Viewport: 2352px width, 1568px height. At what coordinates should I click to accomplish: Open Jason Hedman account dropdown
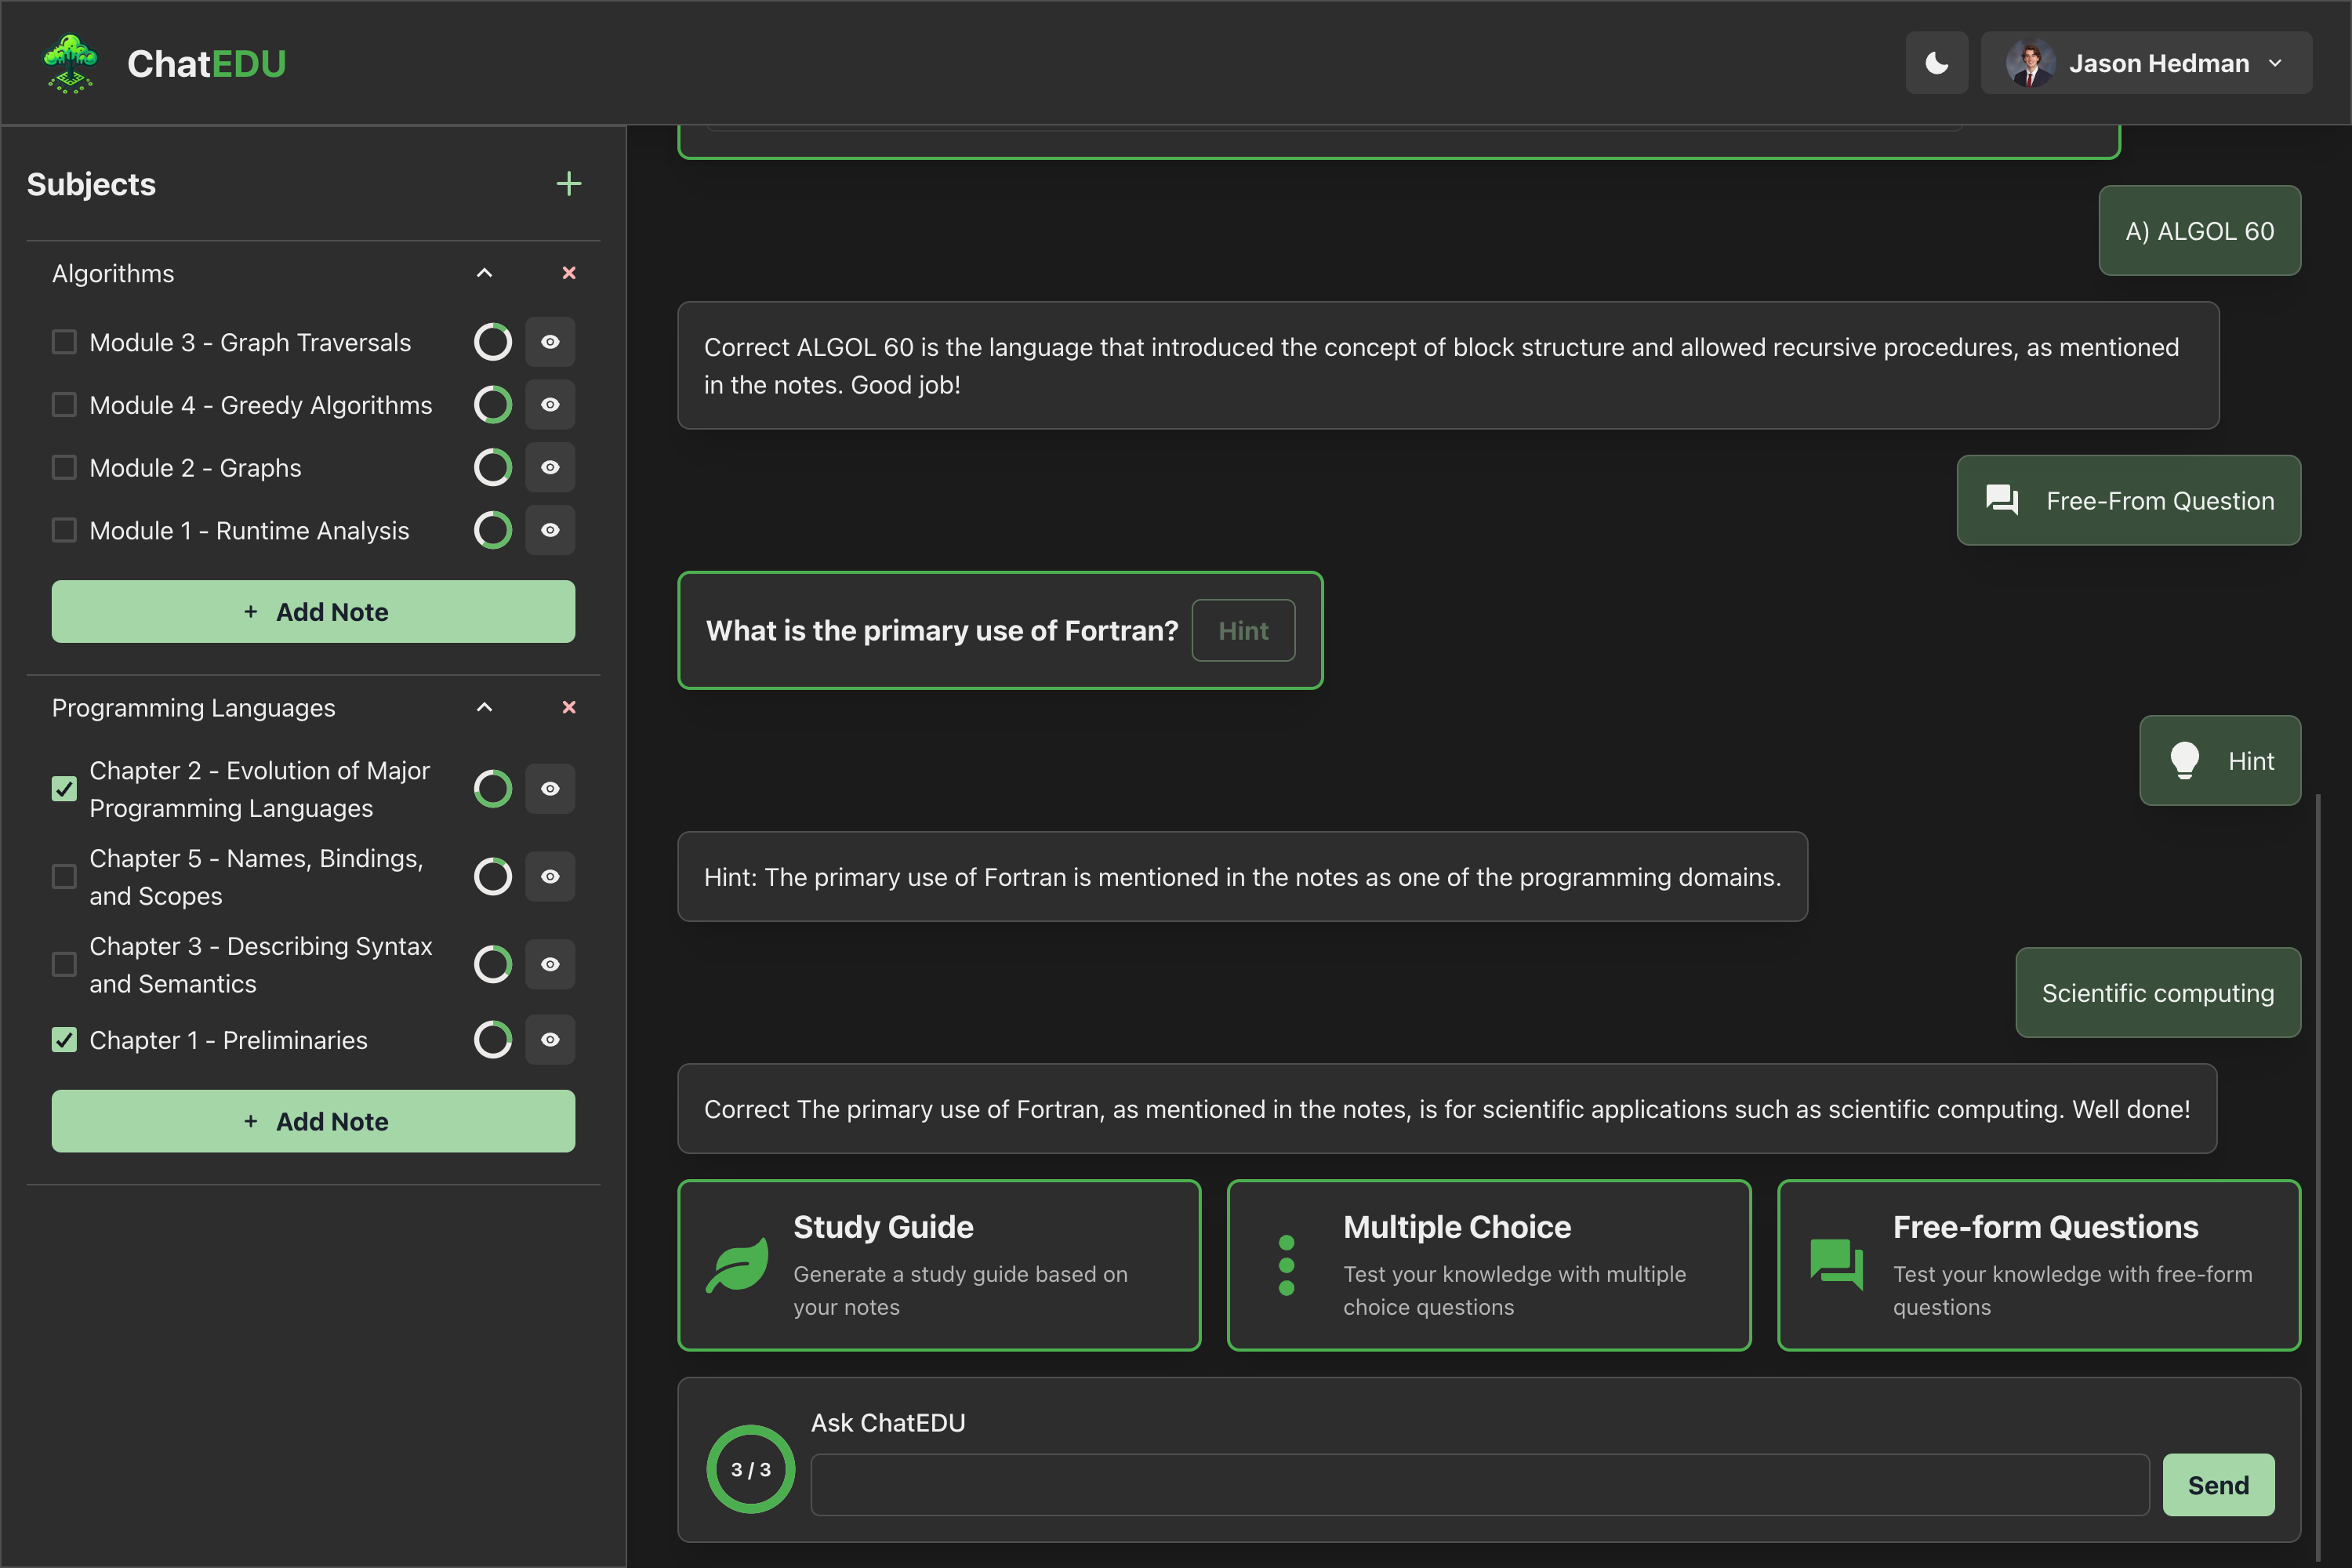pos(2145,63)
